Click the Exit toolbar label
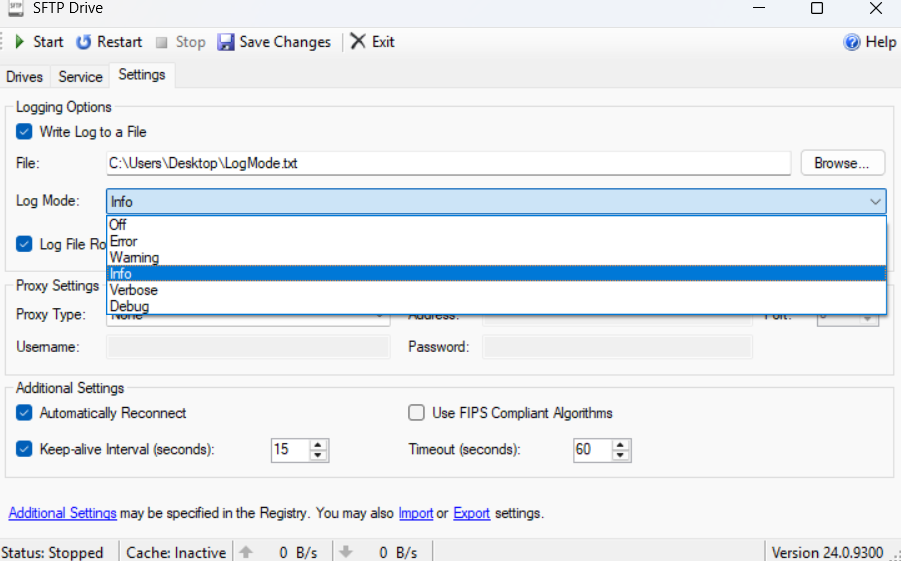902x562 pixels. 383,42
